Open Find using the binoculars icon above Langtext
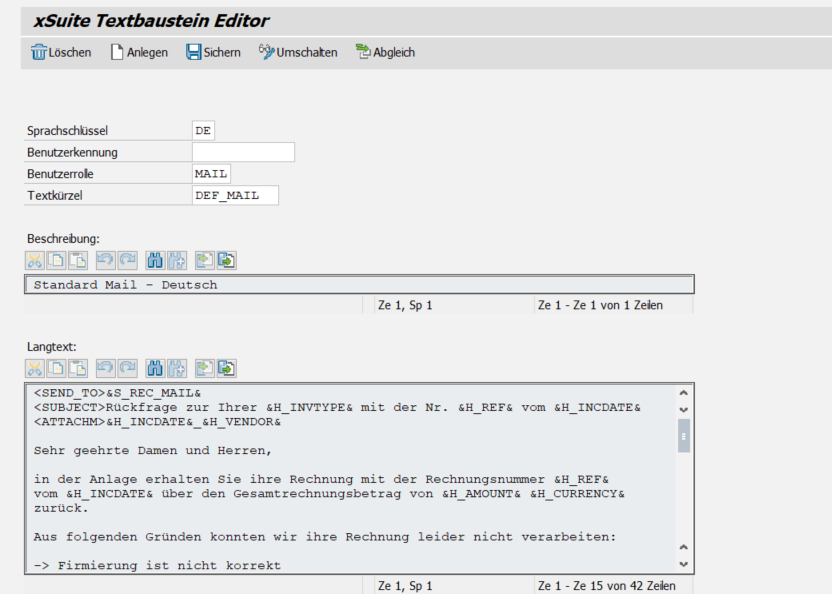This screenshot has height=594, width=832. [x=153, y=368]
